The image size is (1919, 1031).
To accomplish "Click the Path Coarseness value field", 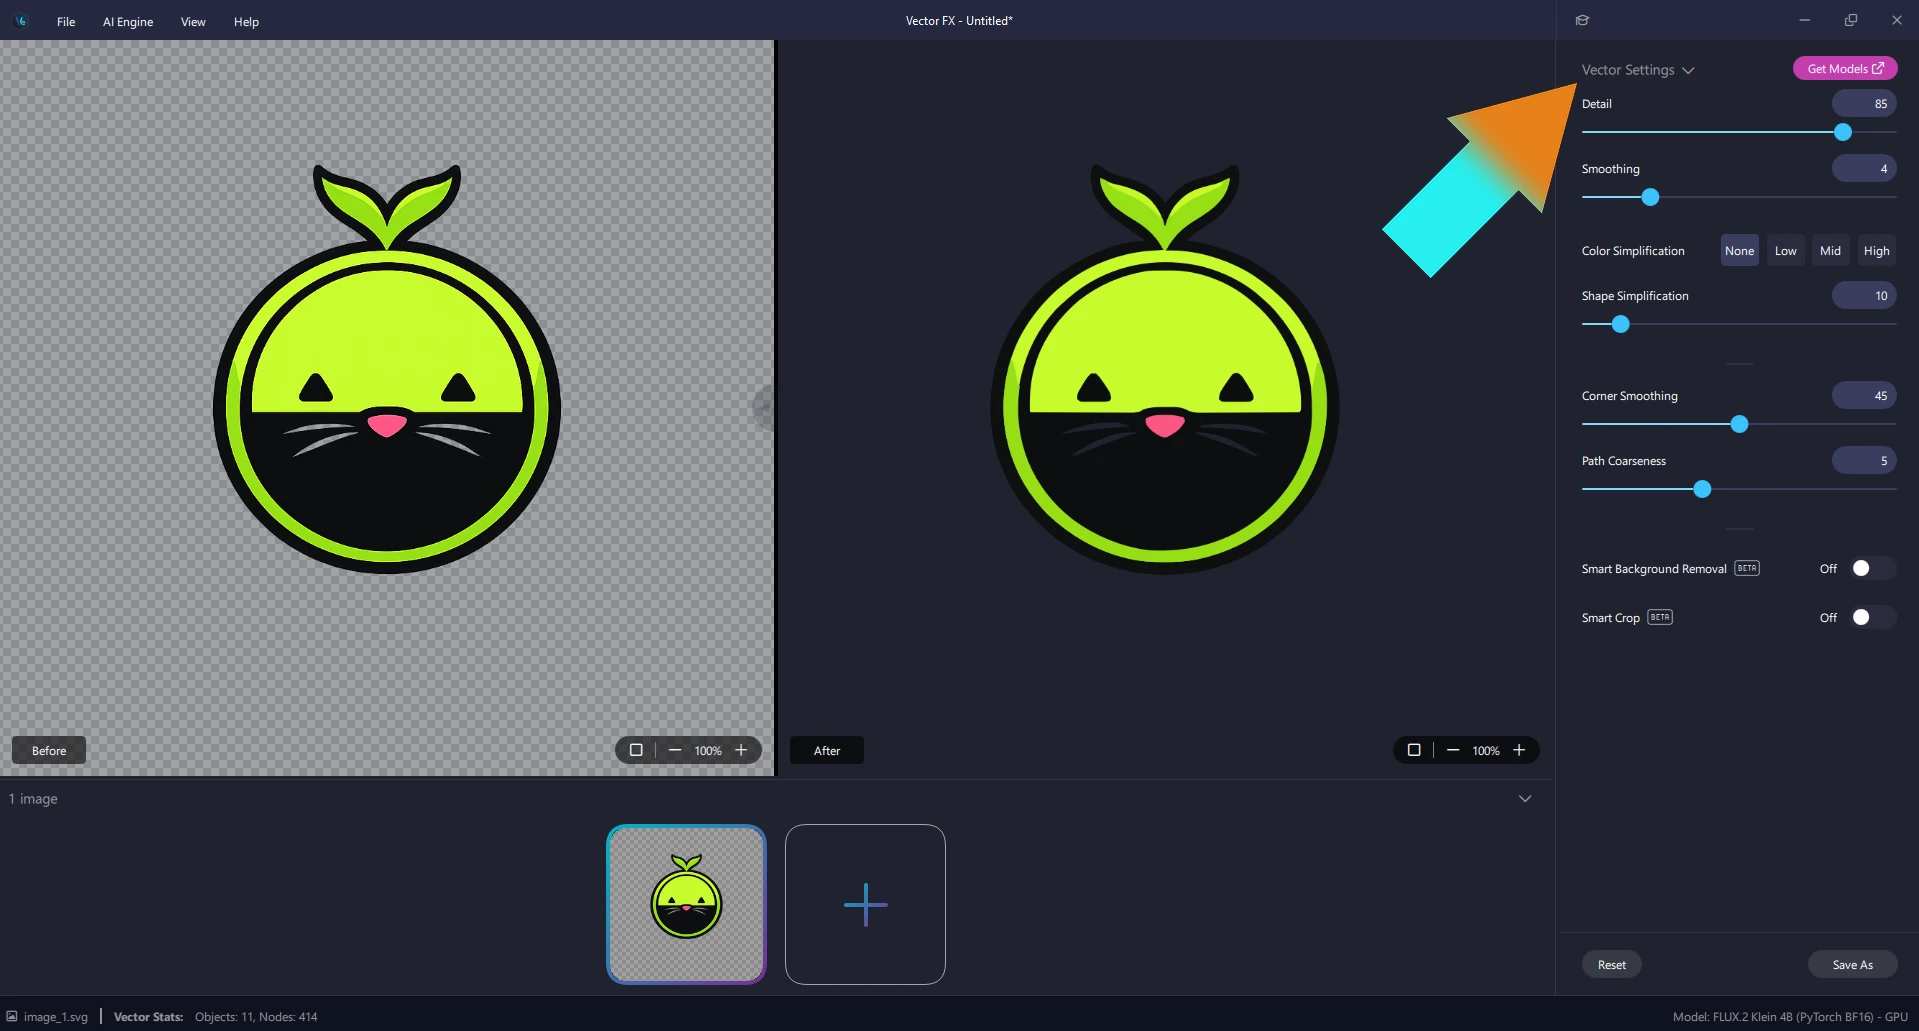I will click(x=1864, y=460).
